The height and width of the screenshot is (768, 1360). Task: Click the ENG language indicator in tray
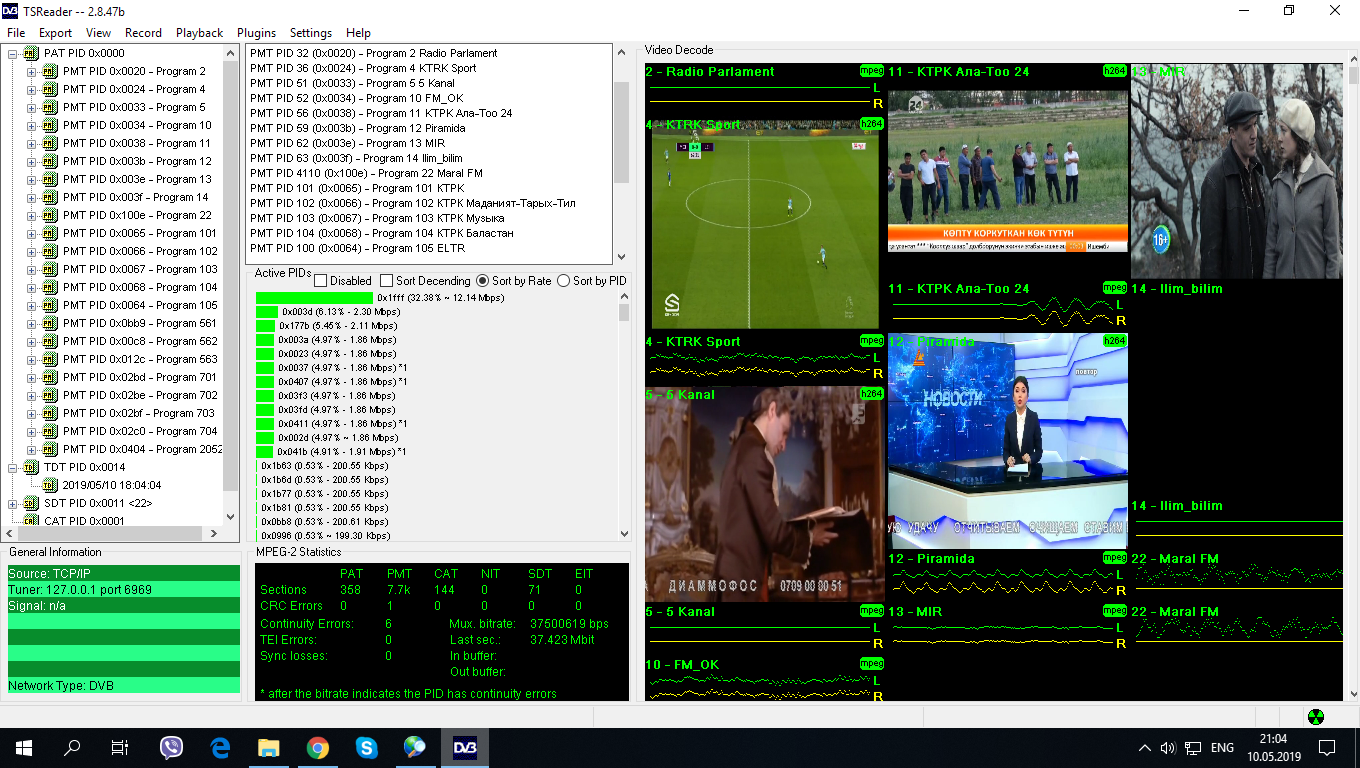click(1222, 747)
